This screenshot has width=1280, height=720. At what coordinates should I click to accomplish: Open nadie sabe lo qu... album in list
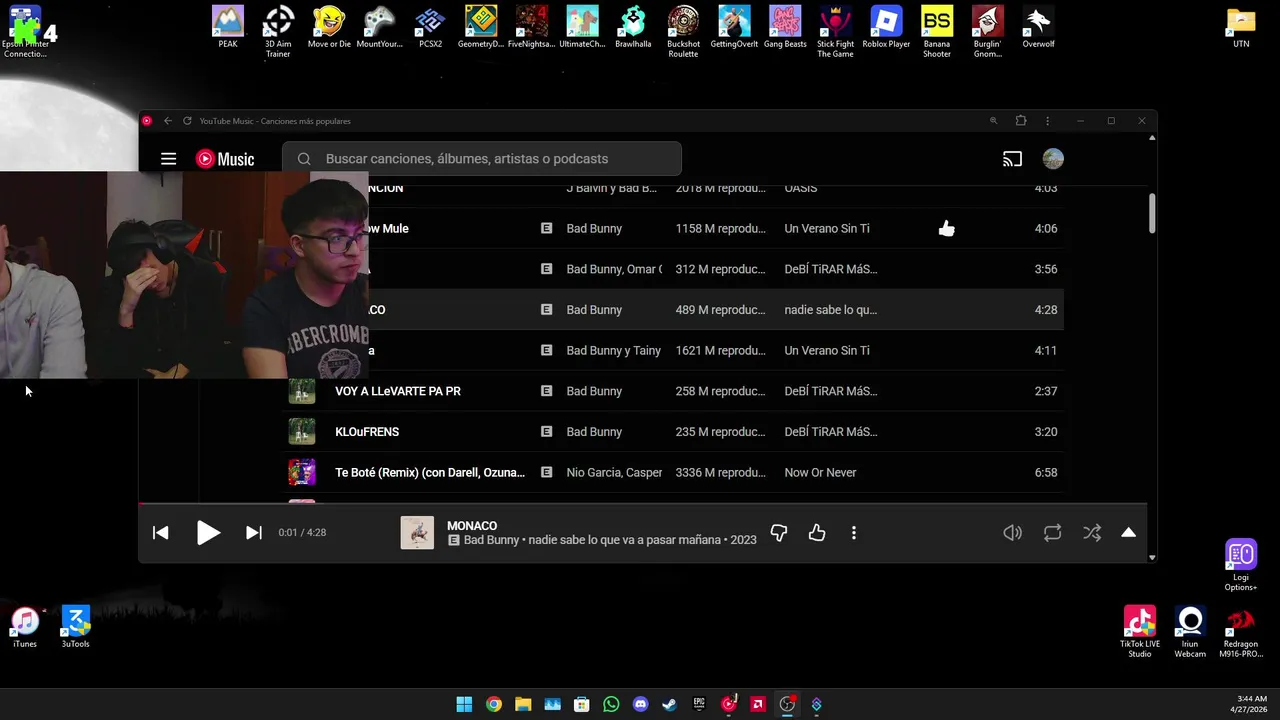[831, 310]
